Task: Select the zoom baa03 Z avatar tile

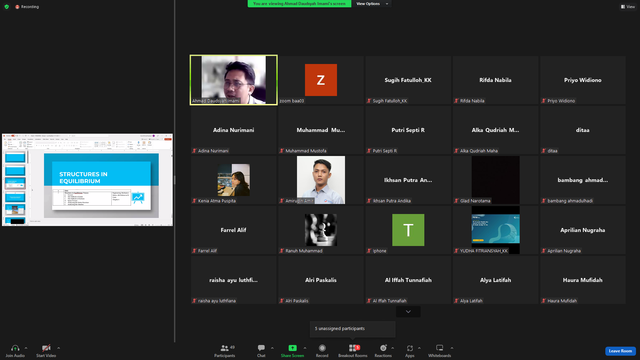Action: [321, 80]
